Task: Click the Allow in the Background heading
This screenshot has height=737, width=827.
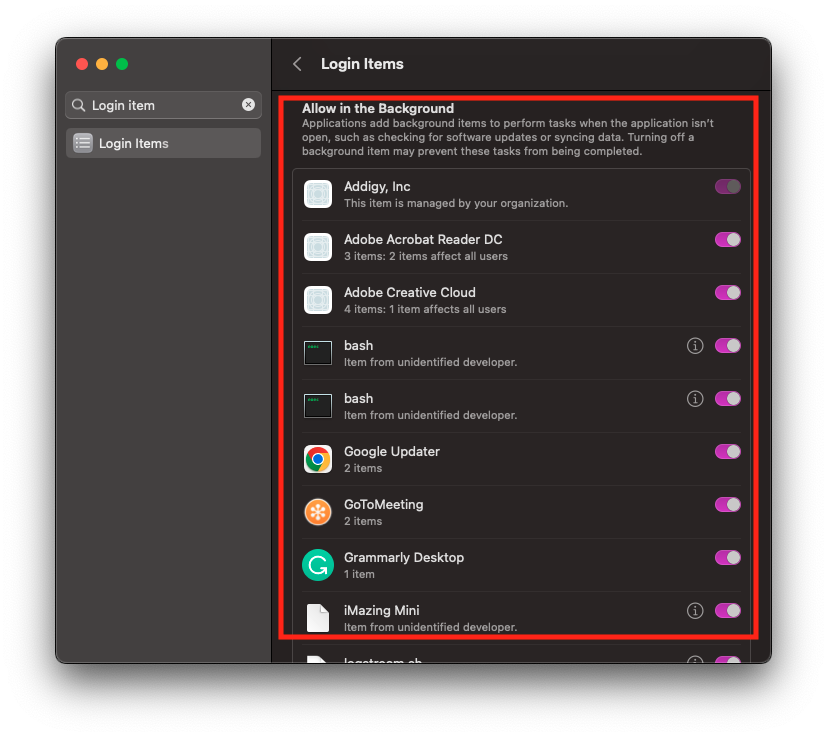Action: 378,109
